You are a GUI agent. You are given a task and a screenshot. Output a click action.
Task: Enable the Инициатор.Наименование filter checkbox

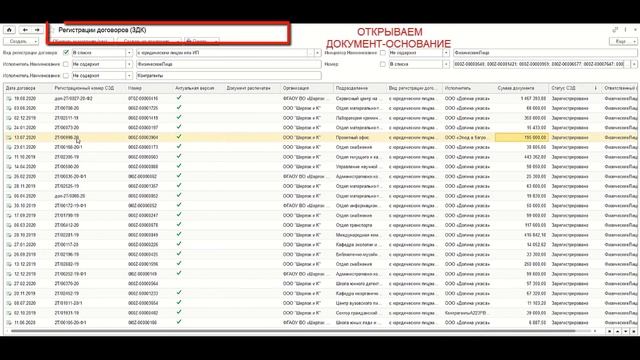[382, 53]
